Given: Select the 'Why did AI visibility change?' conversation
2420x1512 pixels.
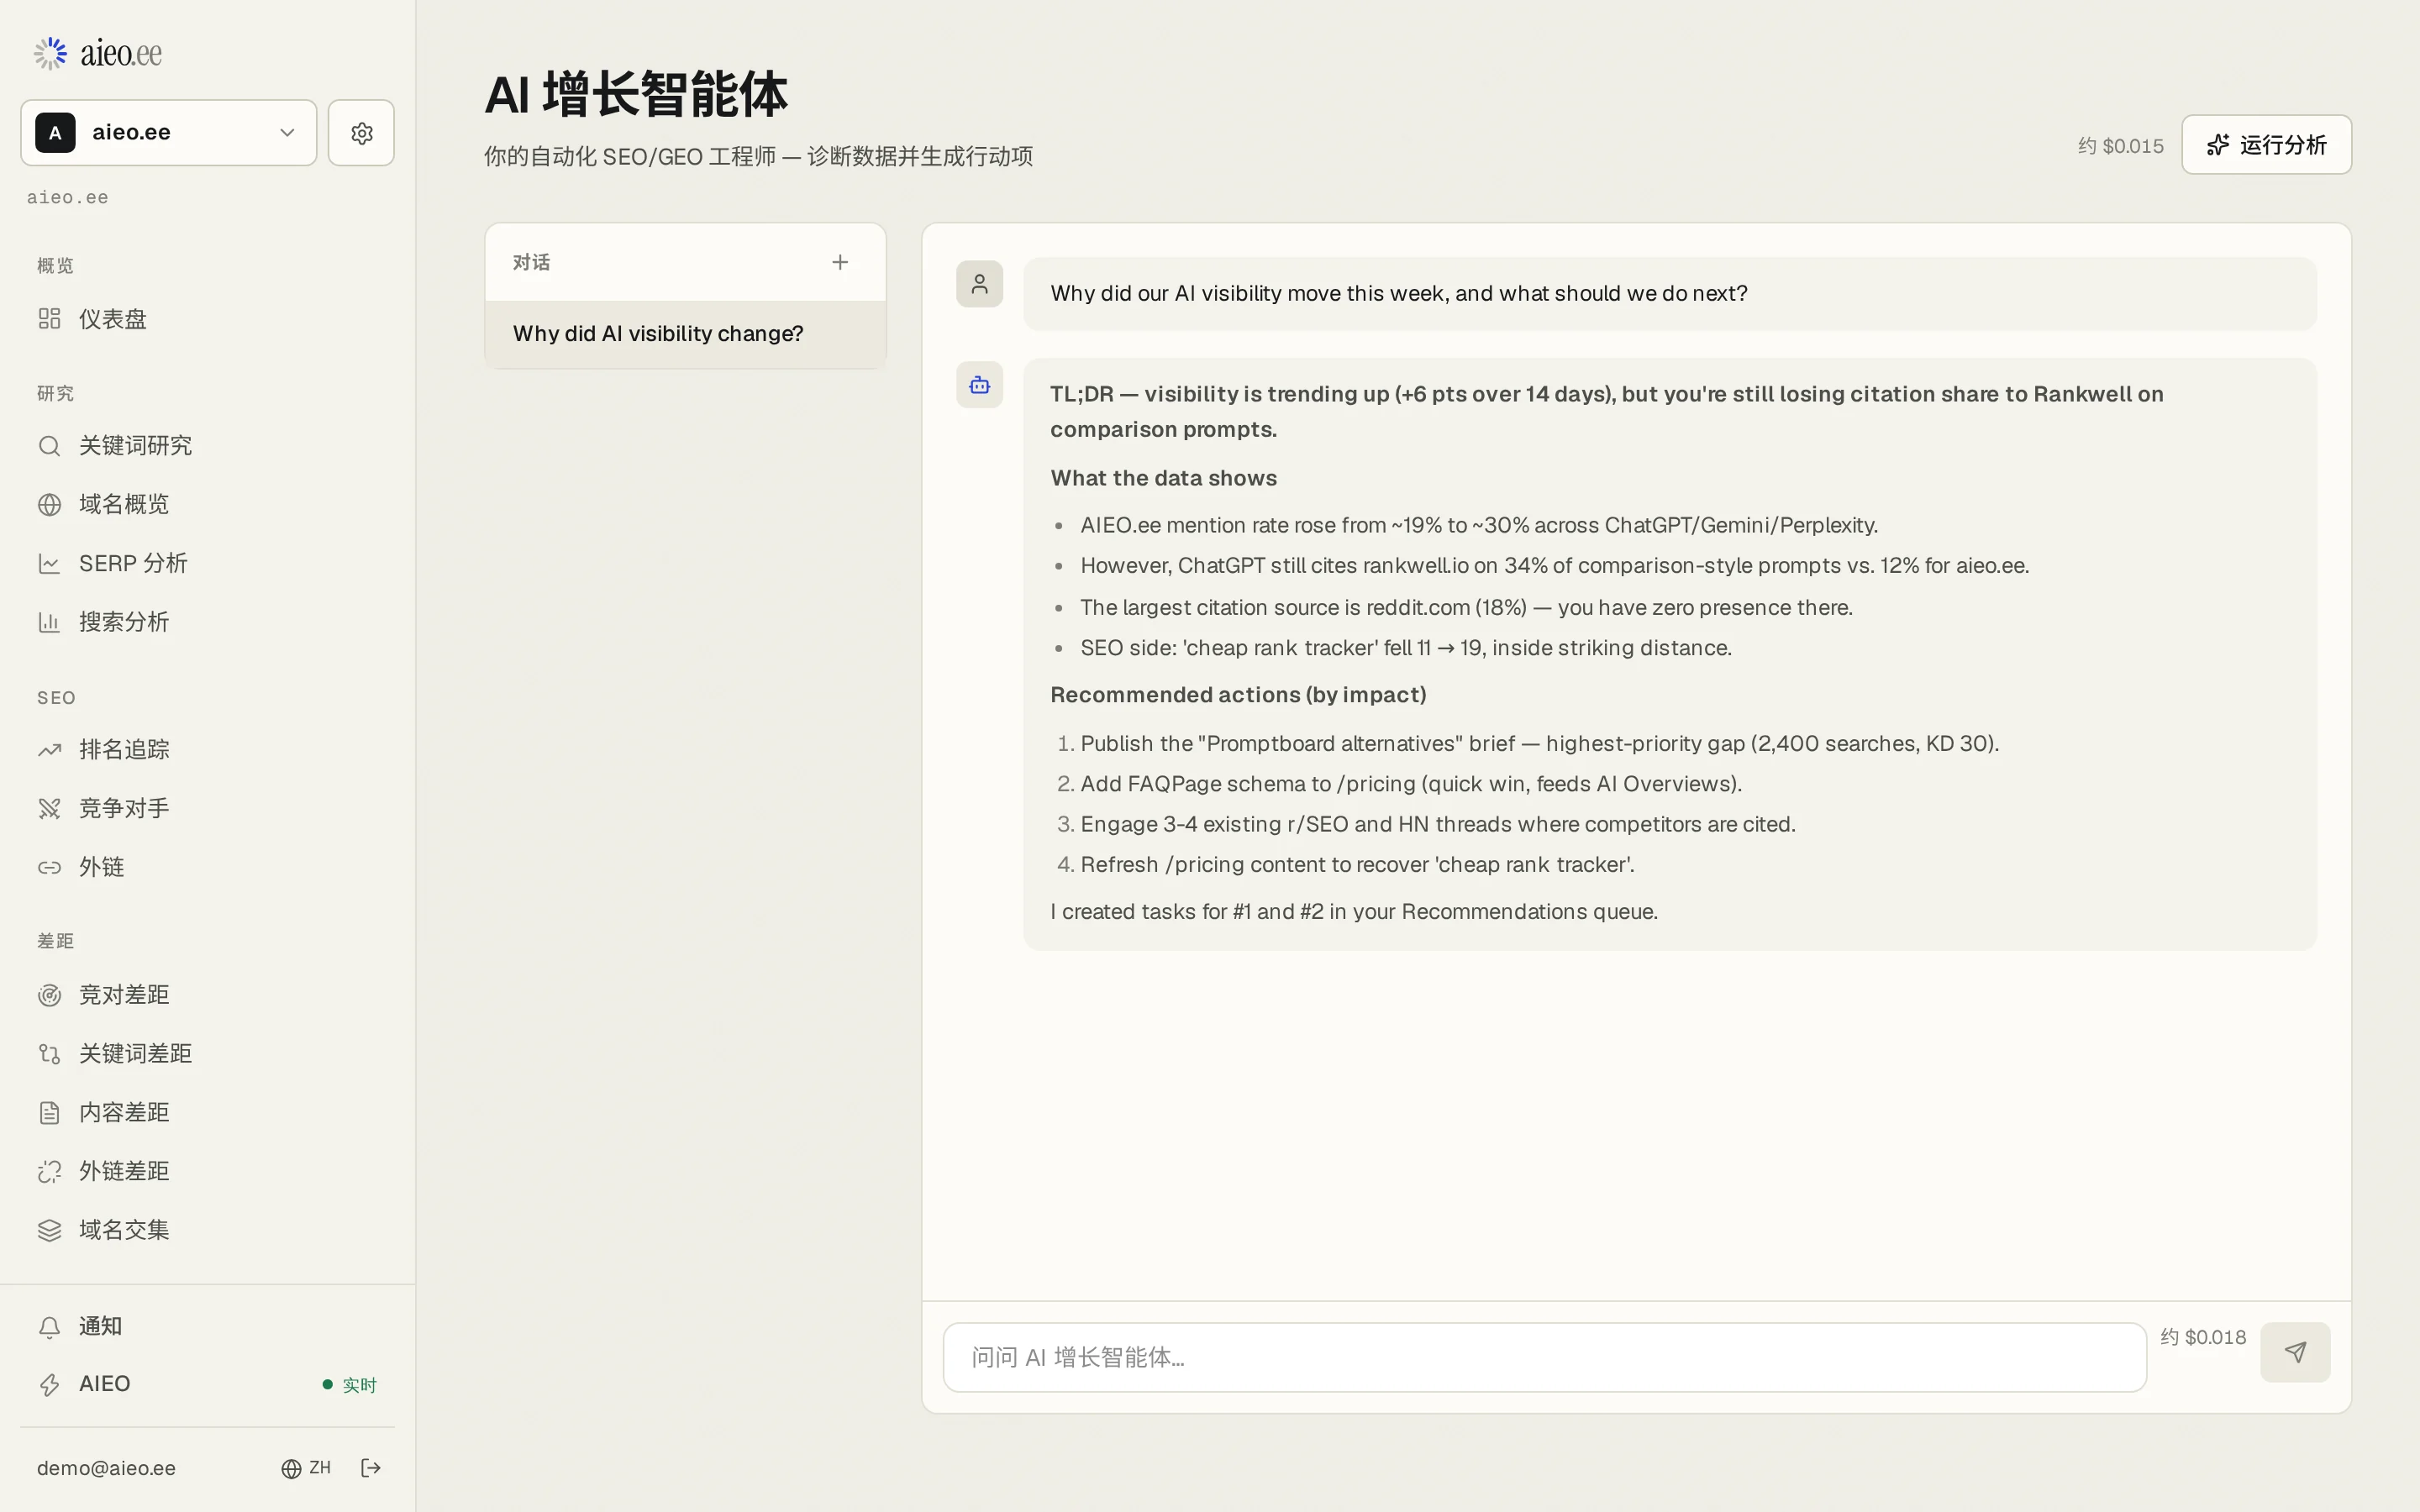Looking at the screenshot, I should 685,334.
